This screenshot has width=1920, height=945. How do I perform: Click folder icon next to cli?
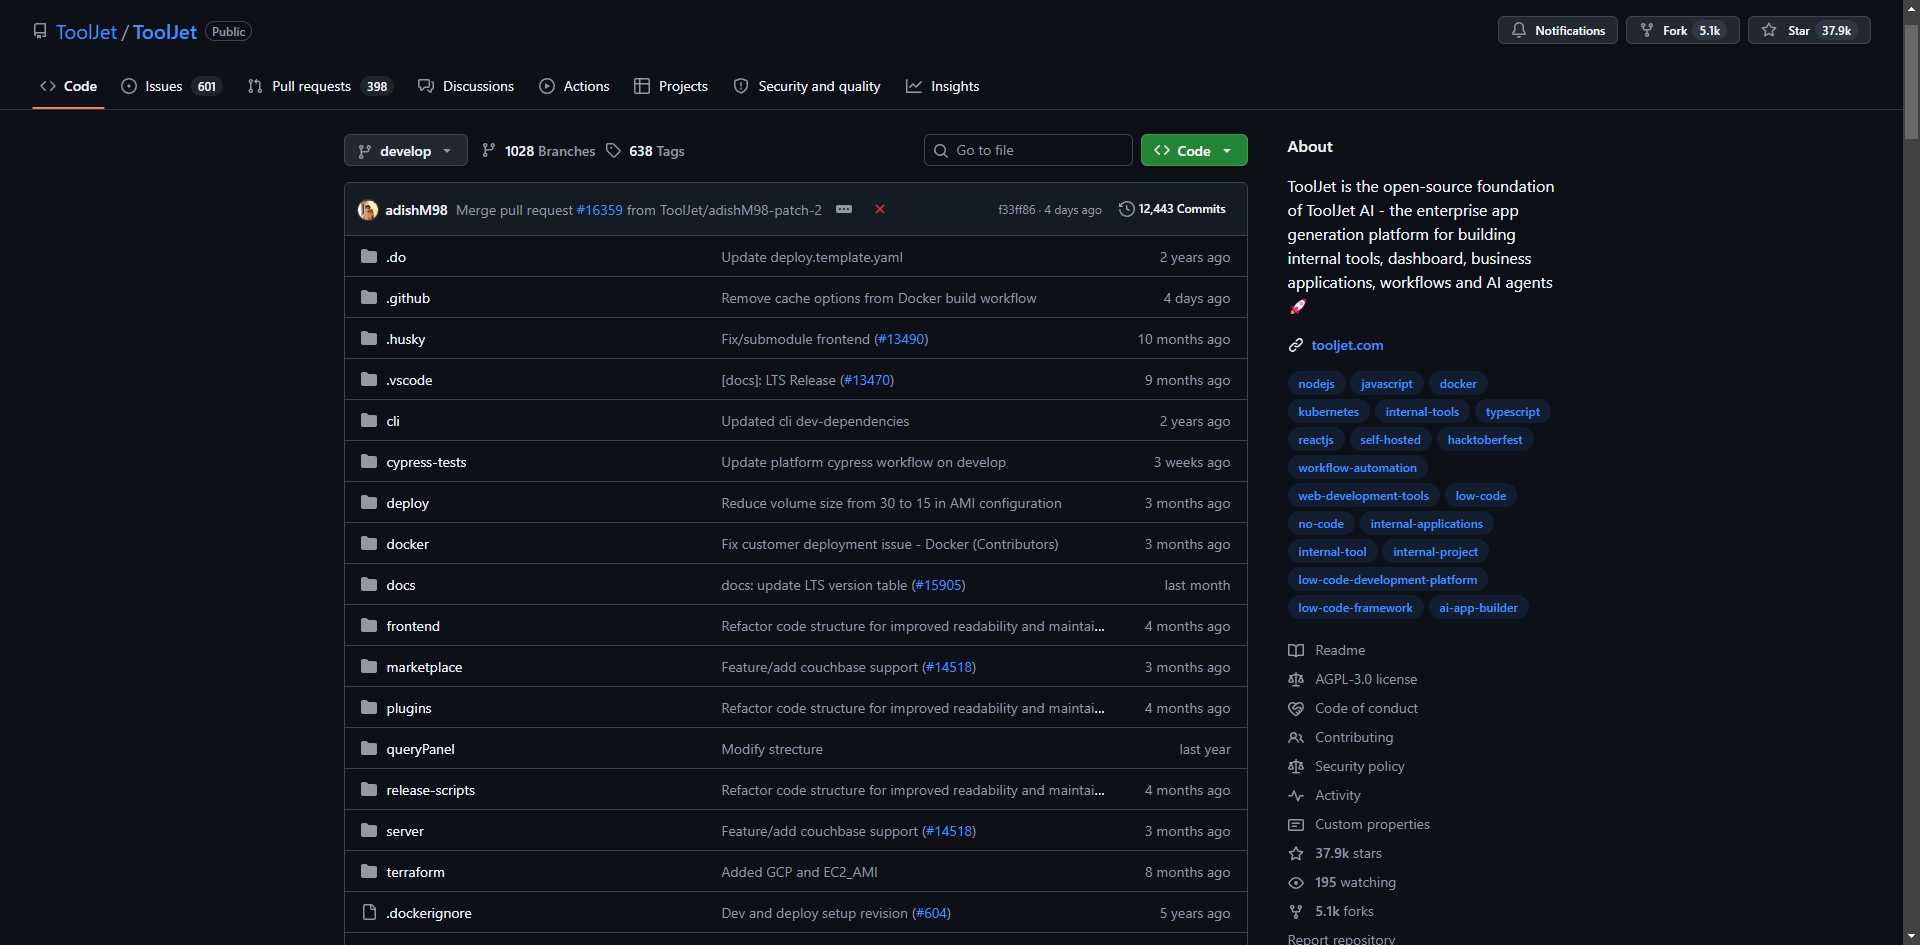pos(369,421)
